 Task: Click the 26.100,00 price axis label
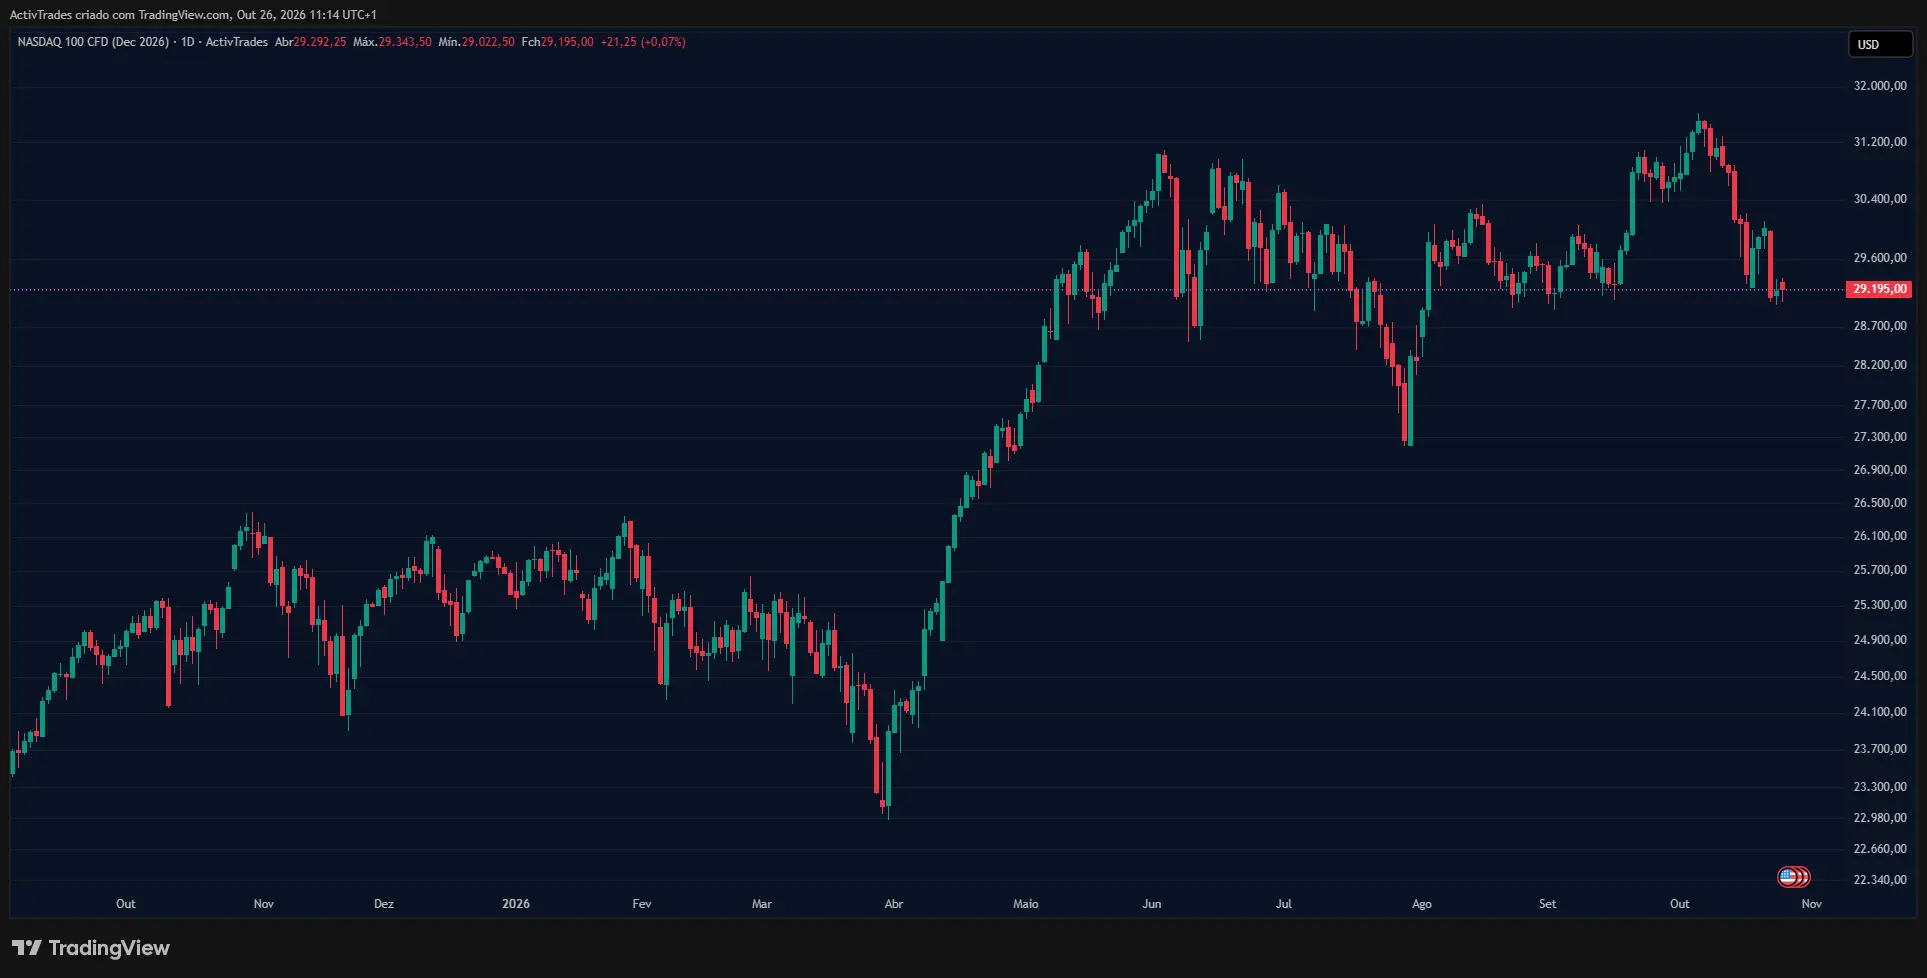(1880, 536)
